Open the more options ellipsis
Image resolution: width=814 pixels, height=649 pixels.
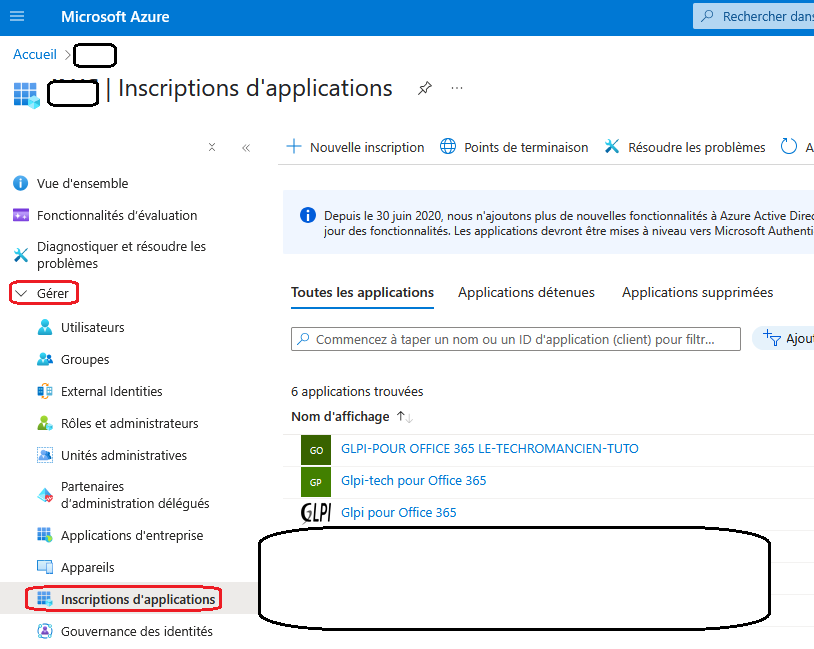[x=457, y=88]
